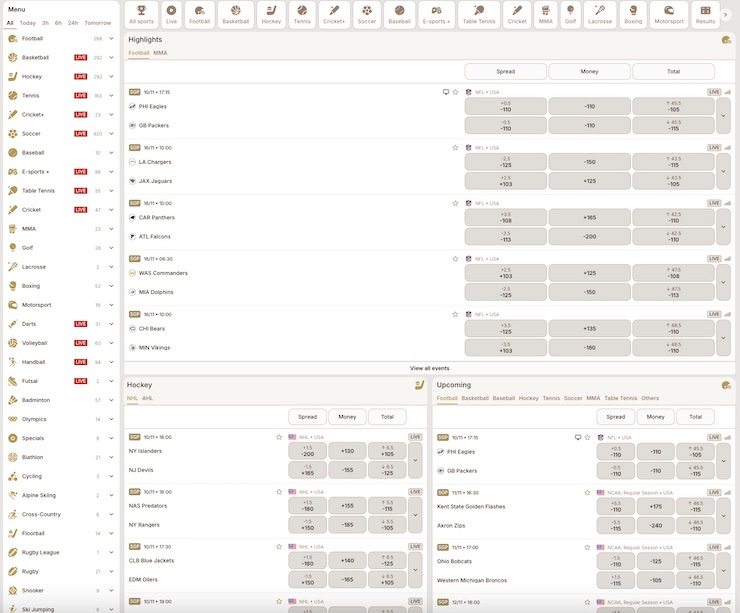The height and width of the screenshot is (613, 740).
Task: Select Football icon in top sports bar
Action: click(200, 15)
